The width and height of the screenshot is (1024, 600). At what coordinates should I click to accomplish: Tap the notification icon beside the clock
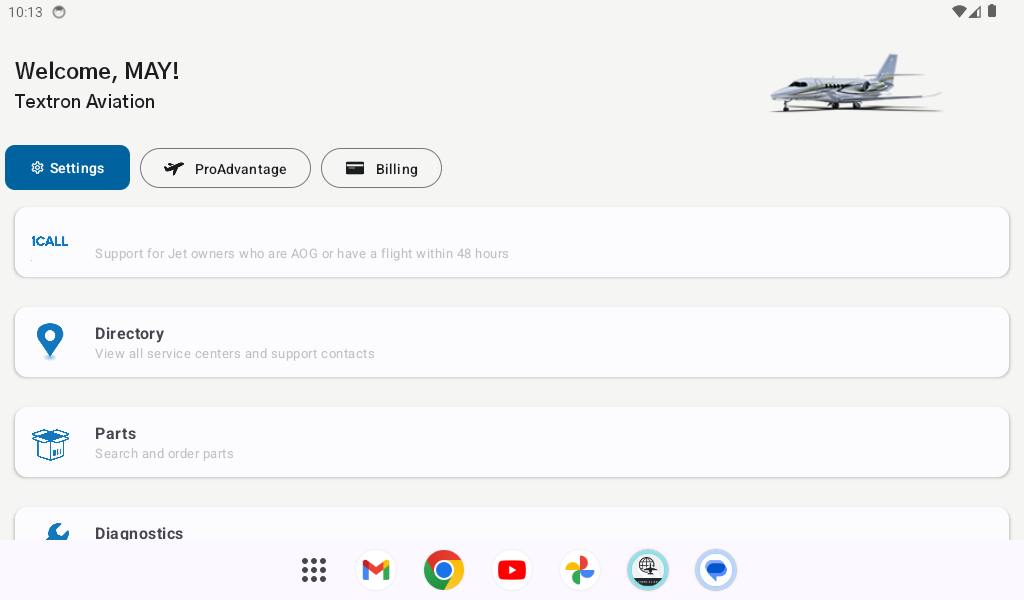[x=59, y=12]
